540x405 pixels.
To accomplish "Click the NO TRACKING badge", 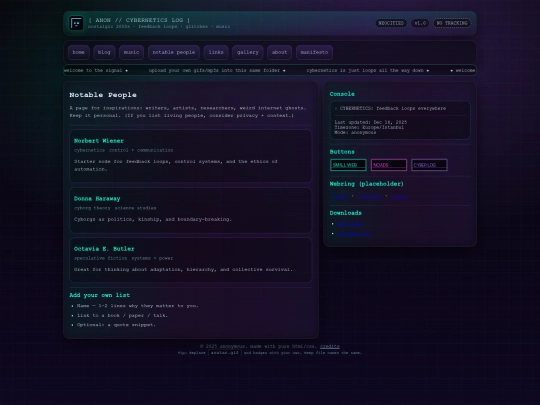I will (x=452, y=23).
